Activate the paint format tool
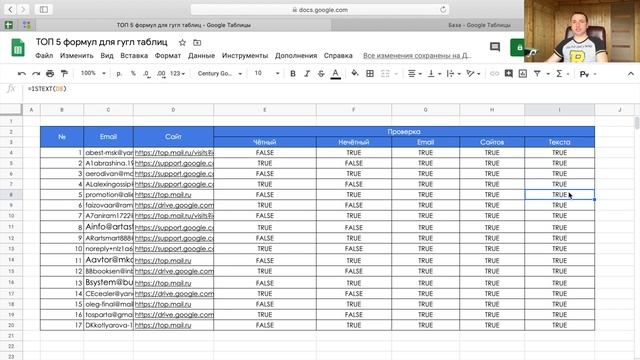 pos(64,73)
